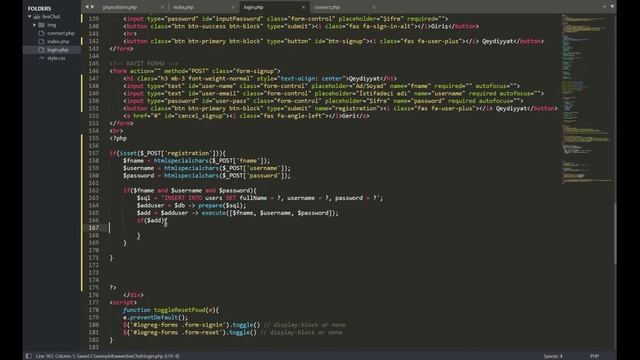Viewport: 640px width, 360px height.
Task: Click the vertical scrollbar thumb
Action: click(x=615, y=233)
